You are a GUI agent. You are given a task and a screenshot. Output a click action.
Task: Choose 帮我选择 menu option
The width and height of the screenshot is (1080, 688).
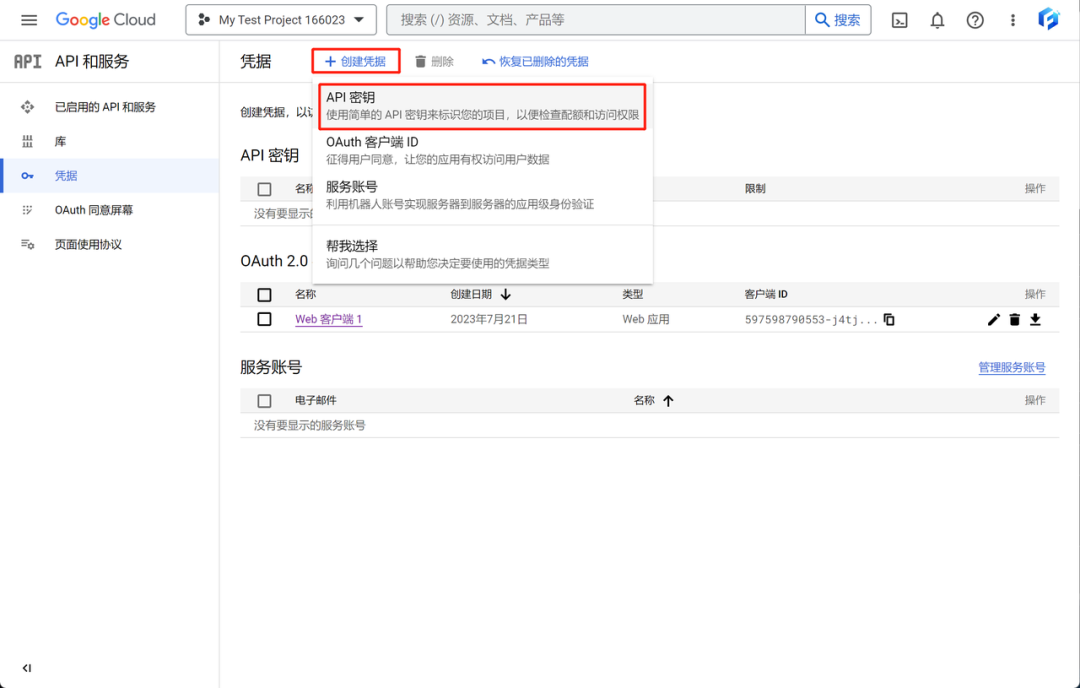point(482,254)
